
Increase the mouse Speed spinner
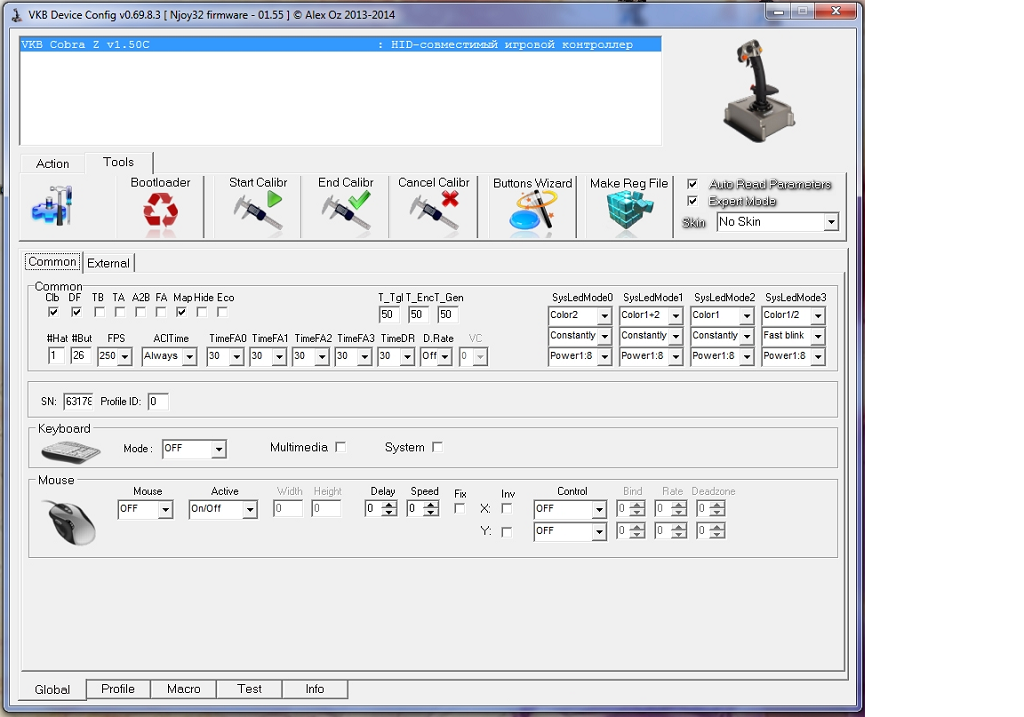[431, 505]
